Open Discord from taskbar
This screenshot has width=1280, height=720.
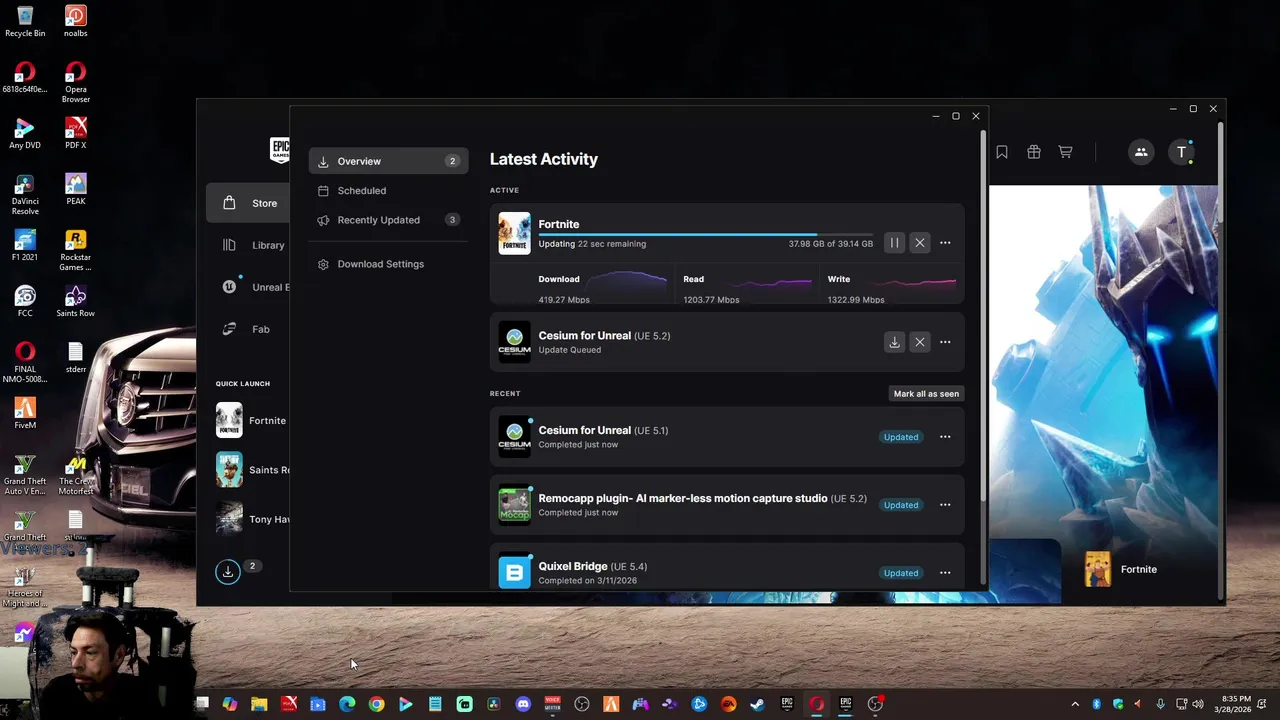click(x=523, y=704)
